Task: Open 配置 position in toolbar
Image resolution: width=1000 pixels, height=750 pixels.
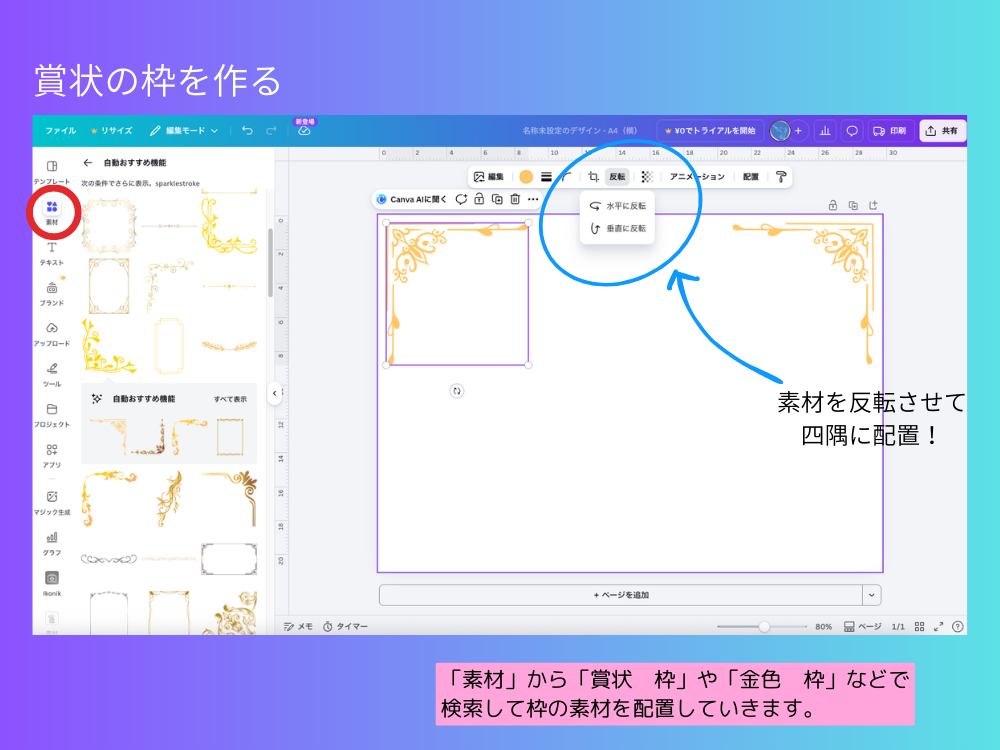Action: click(751, 177)
